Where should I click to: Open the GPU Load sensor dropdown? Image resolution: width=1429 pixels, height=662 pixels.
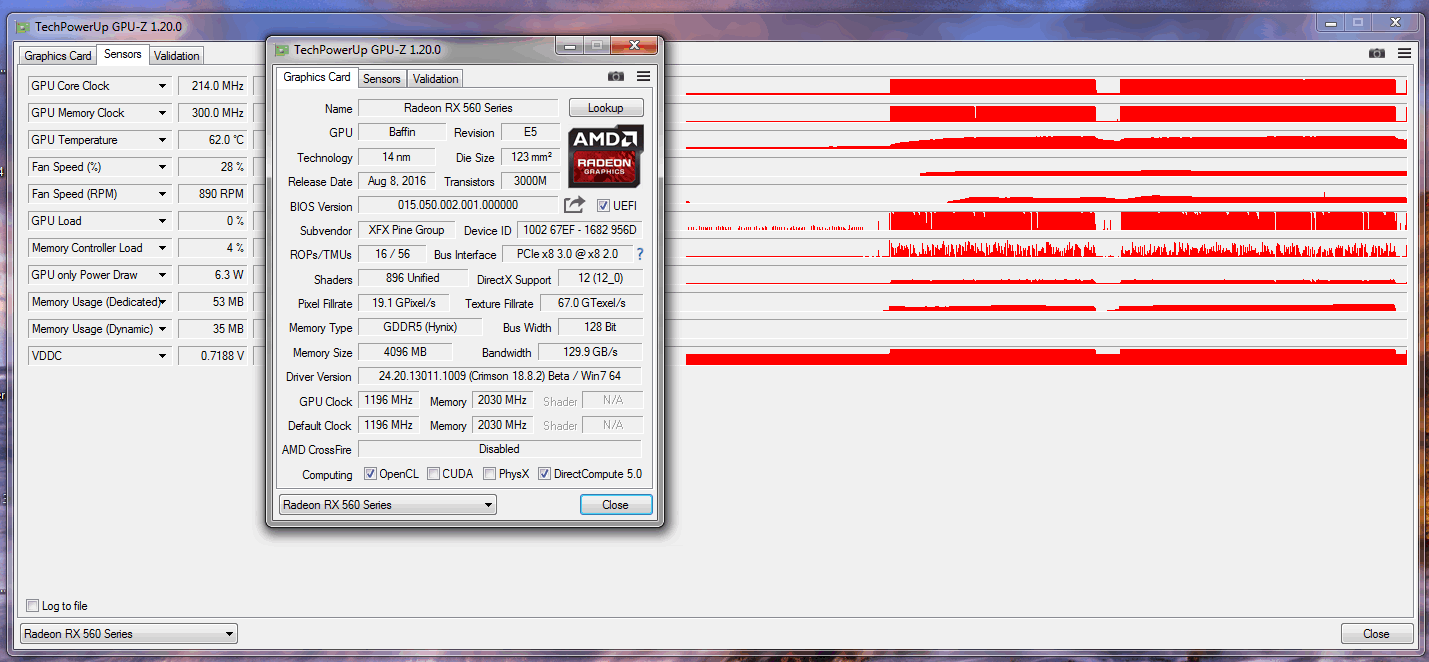point(162,221)
